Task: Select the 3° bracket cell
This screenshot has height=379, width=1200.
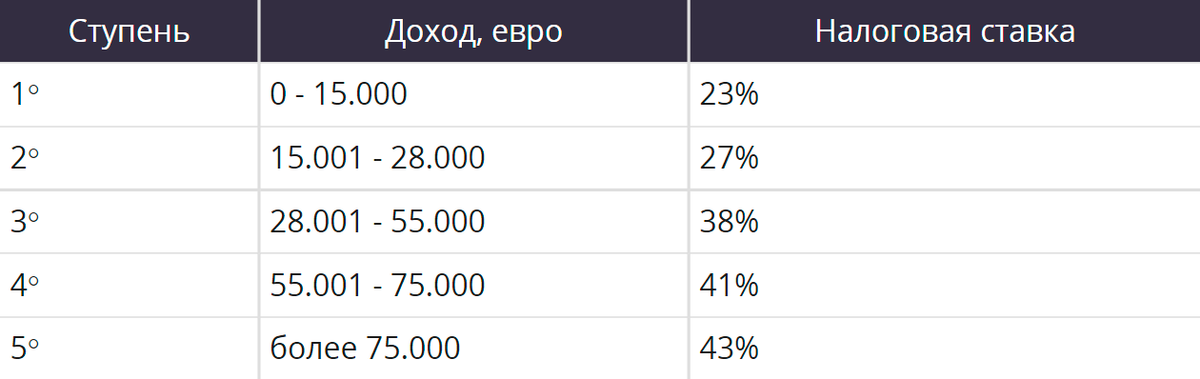Action: pos(129,221)
